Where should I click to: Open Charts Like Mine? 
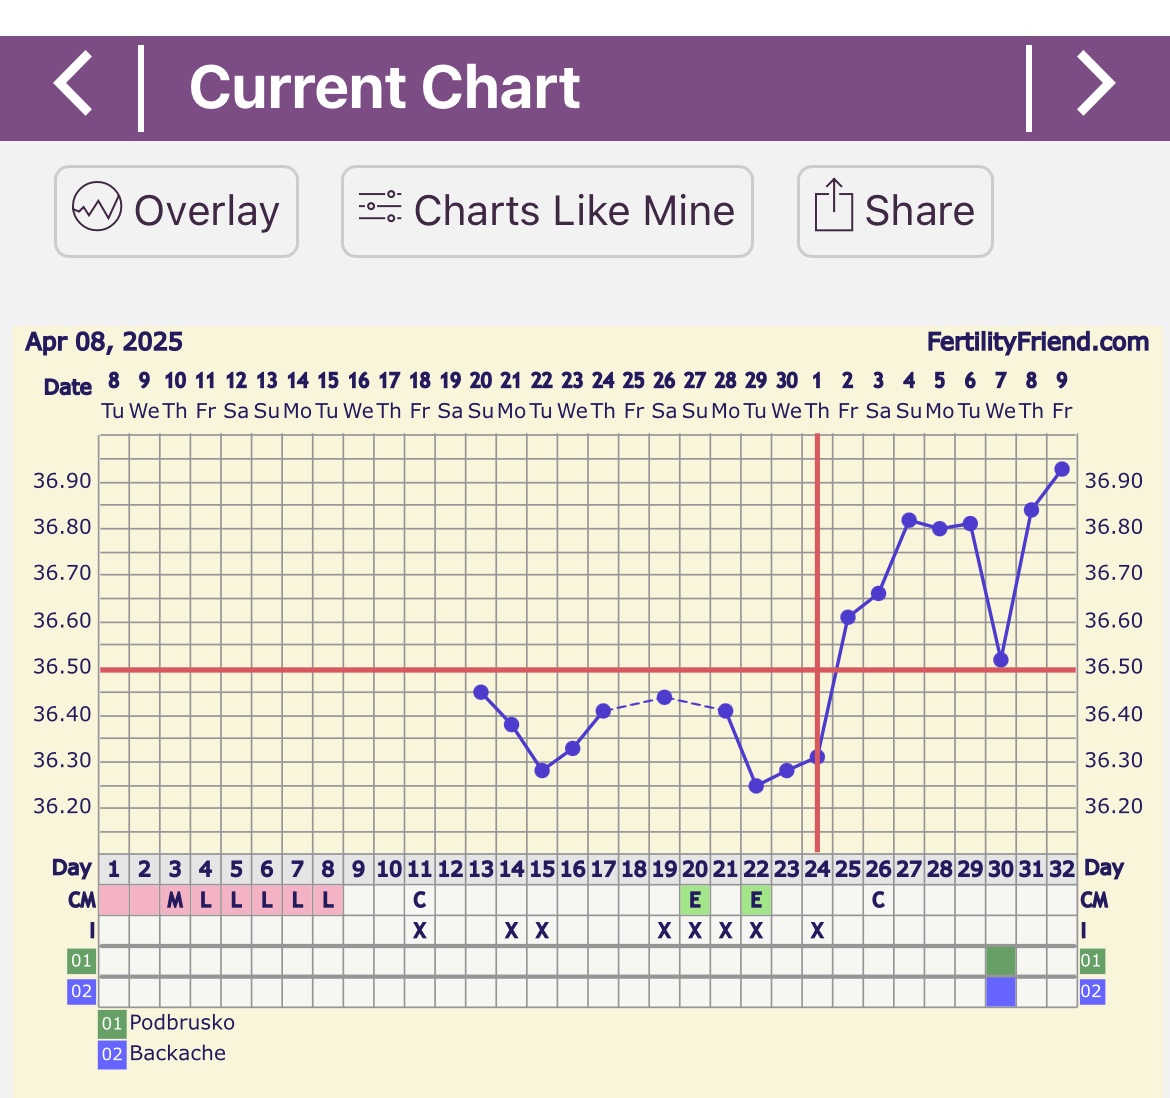547,211
